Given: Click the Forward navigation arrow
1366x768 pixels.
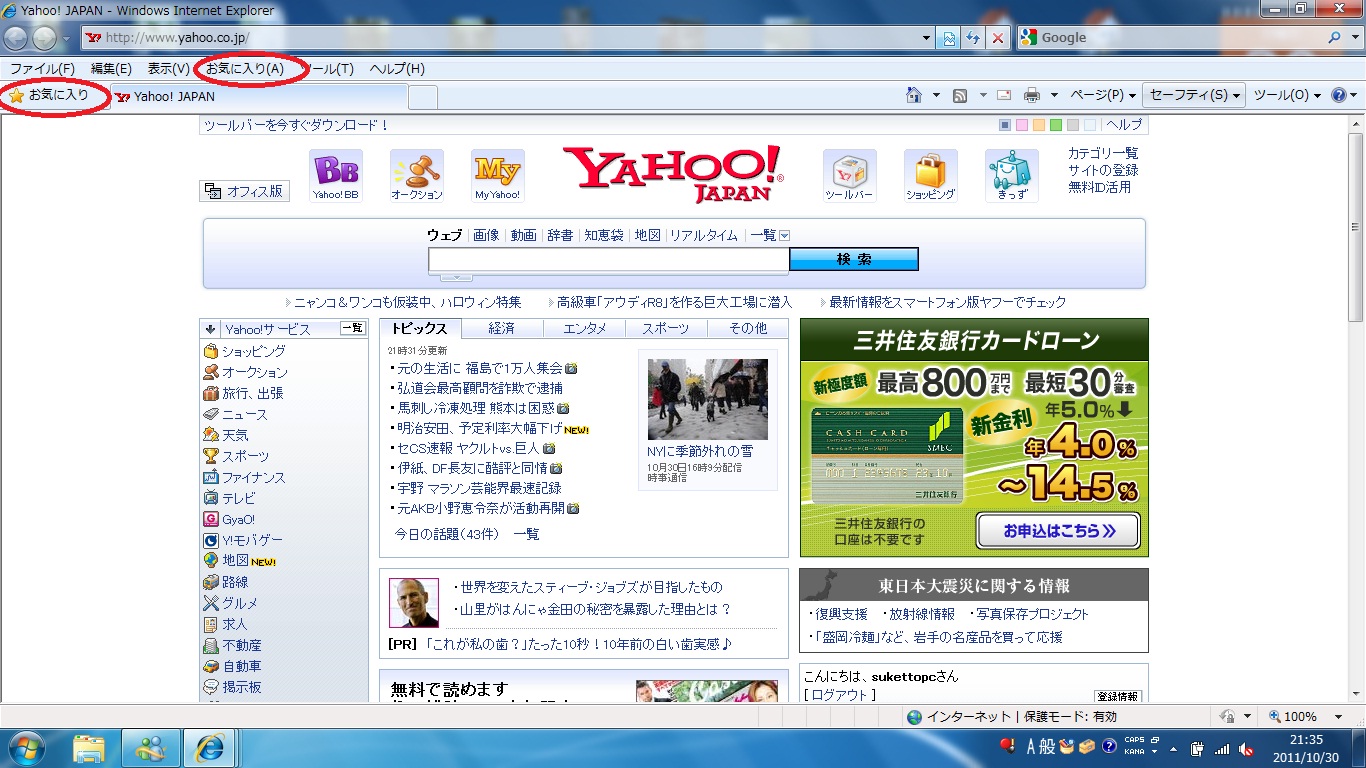Looking at the screenshot, I should (x=45, y=38).
